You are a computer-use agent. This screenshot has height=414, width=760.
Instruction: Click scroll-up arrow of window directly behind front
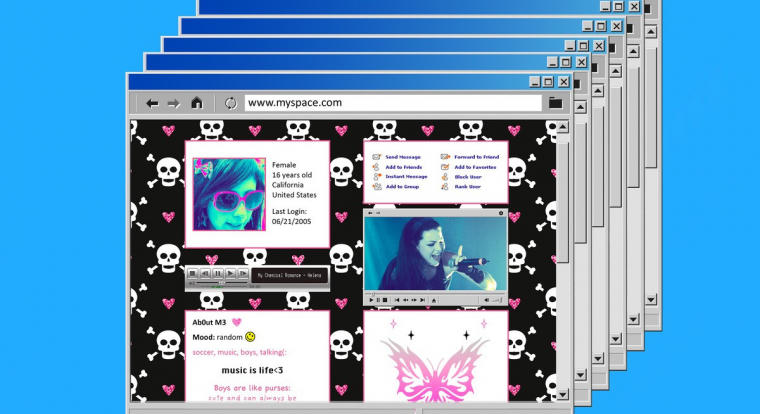580,107
